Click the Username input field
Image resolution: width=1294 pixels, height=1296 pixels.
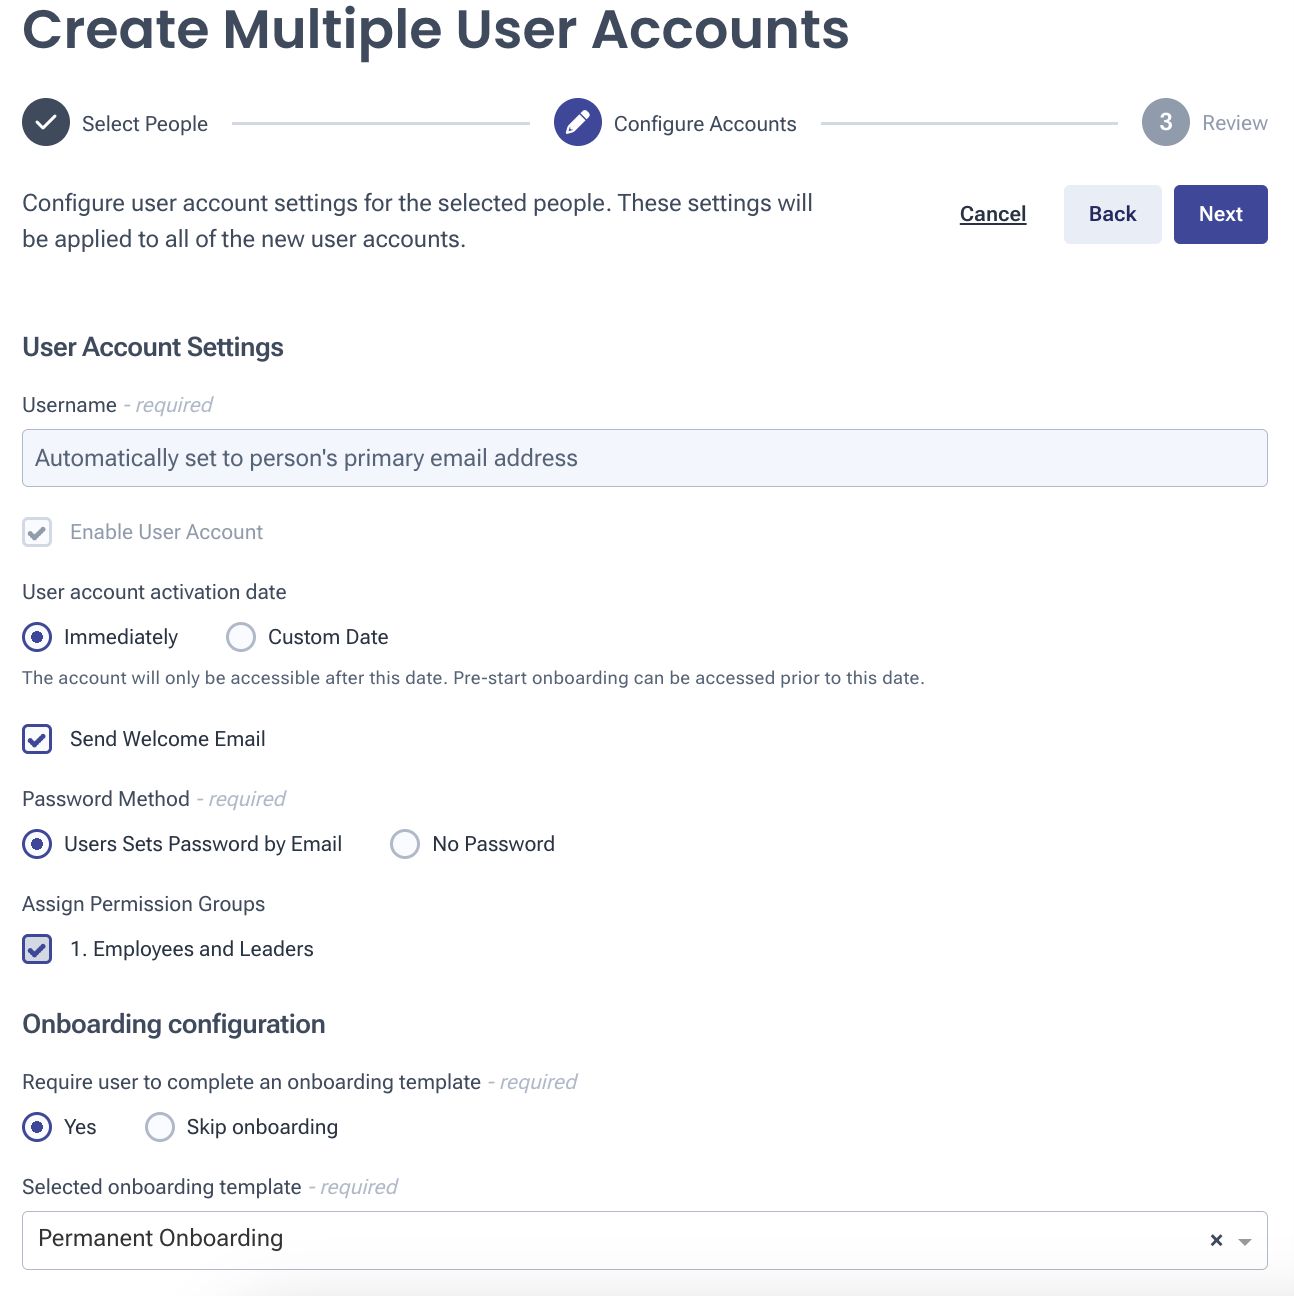(x=645, y=458)
